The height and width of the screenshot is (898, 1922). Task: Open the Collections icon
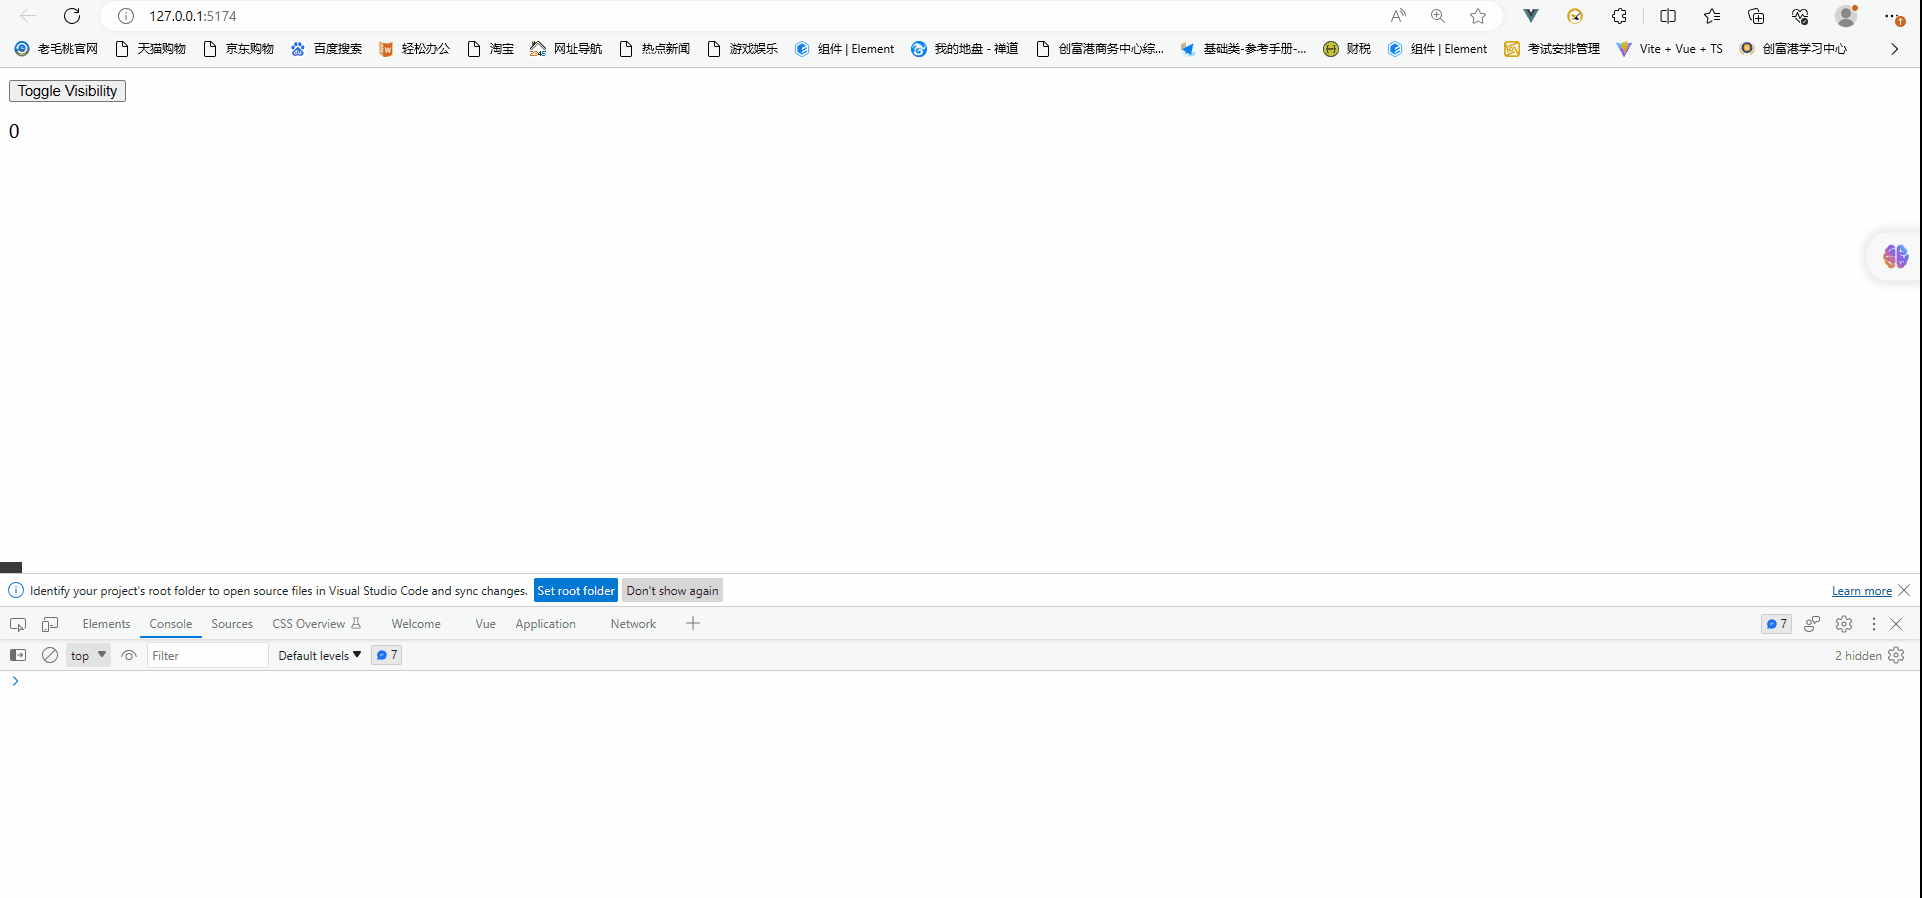[1756, 16]
